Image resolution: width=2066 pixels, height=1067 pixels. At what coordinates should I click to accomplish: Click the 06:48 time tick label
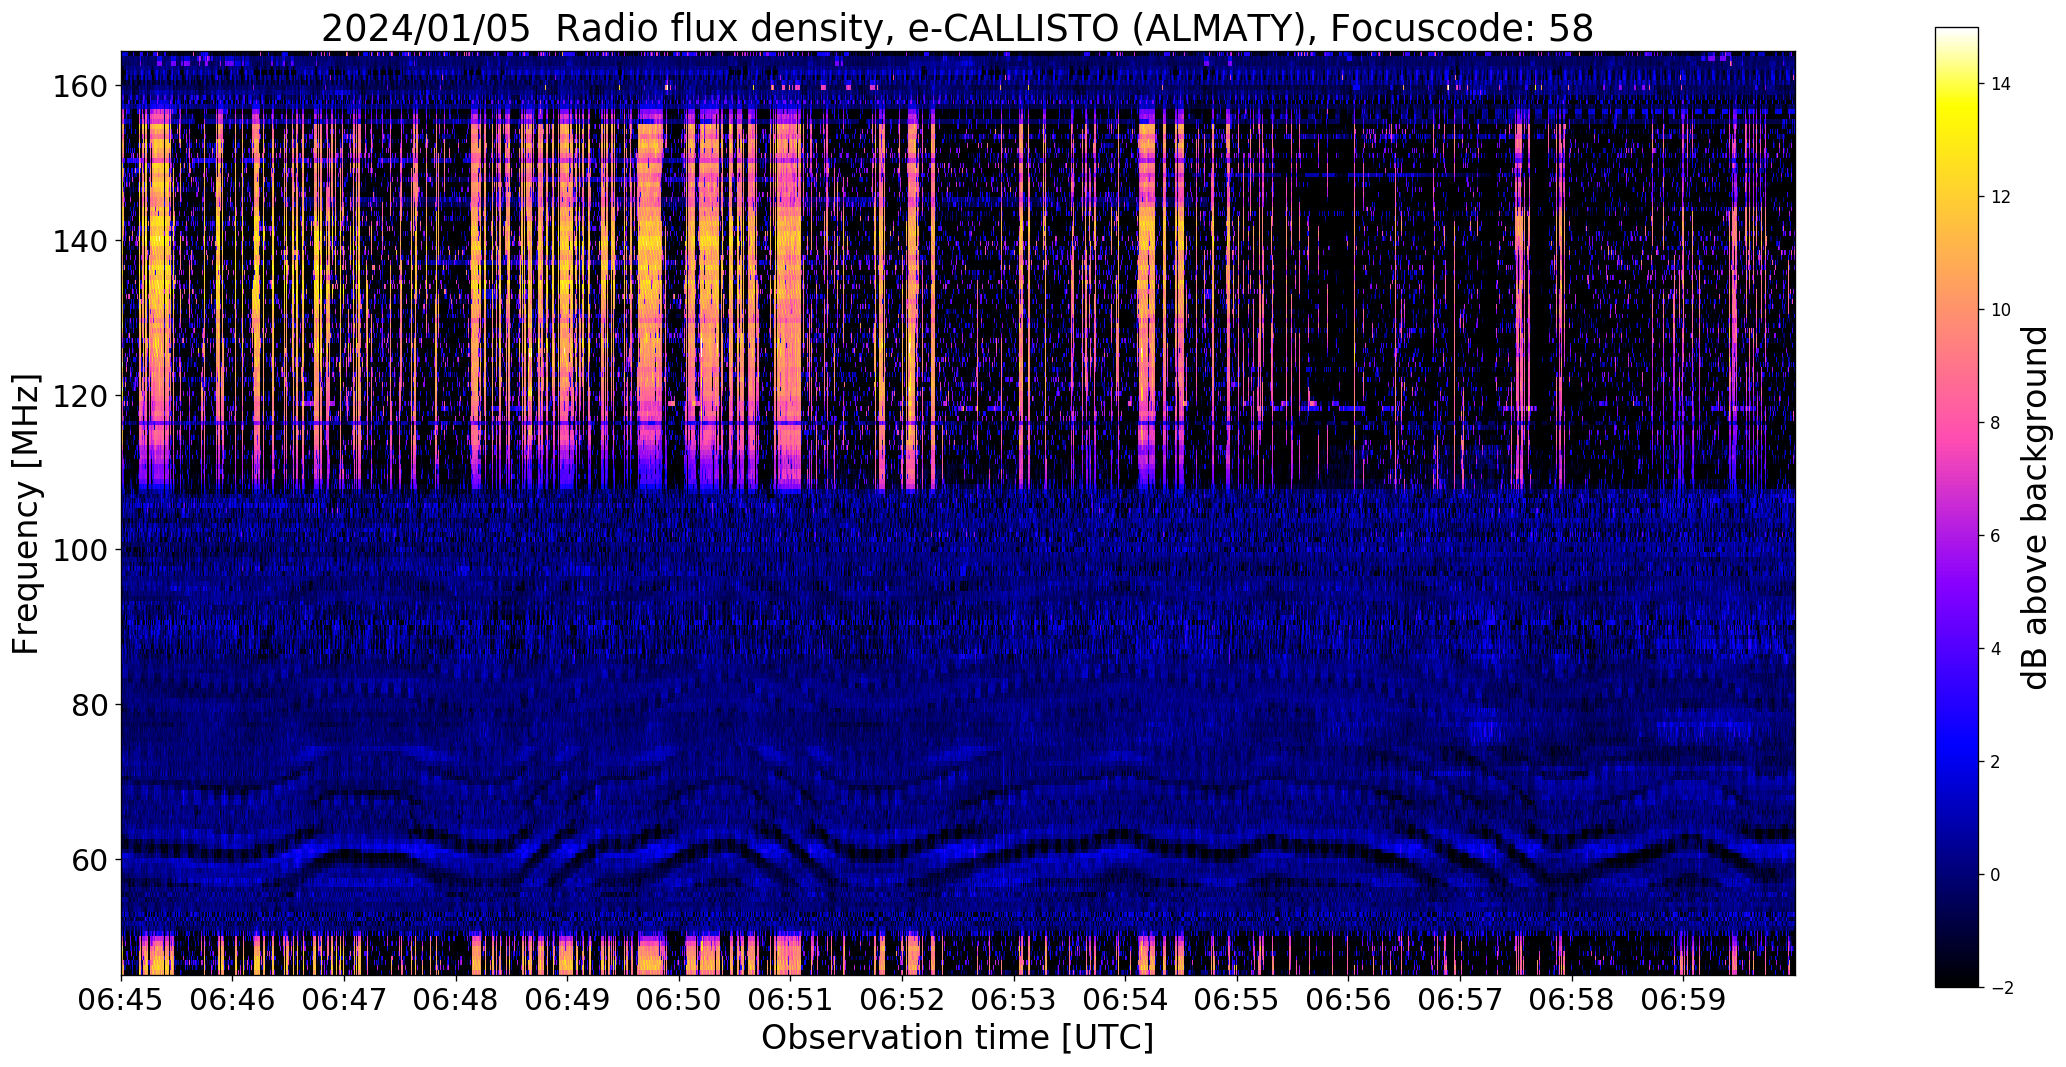click(x=456, y=1000)
